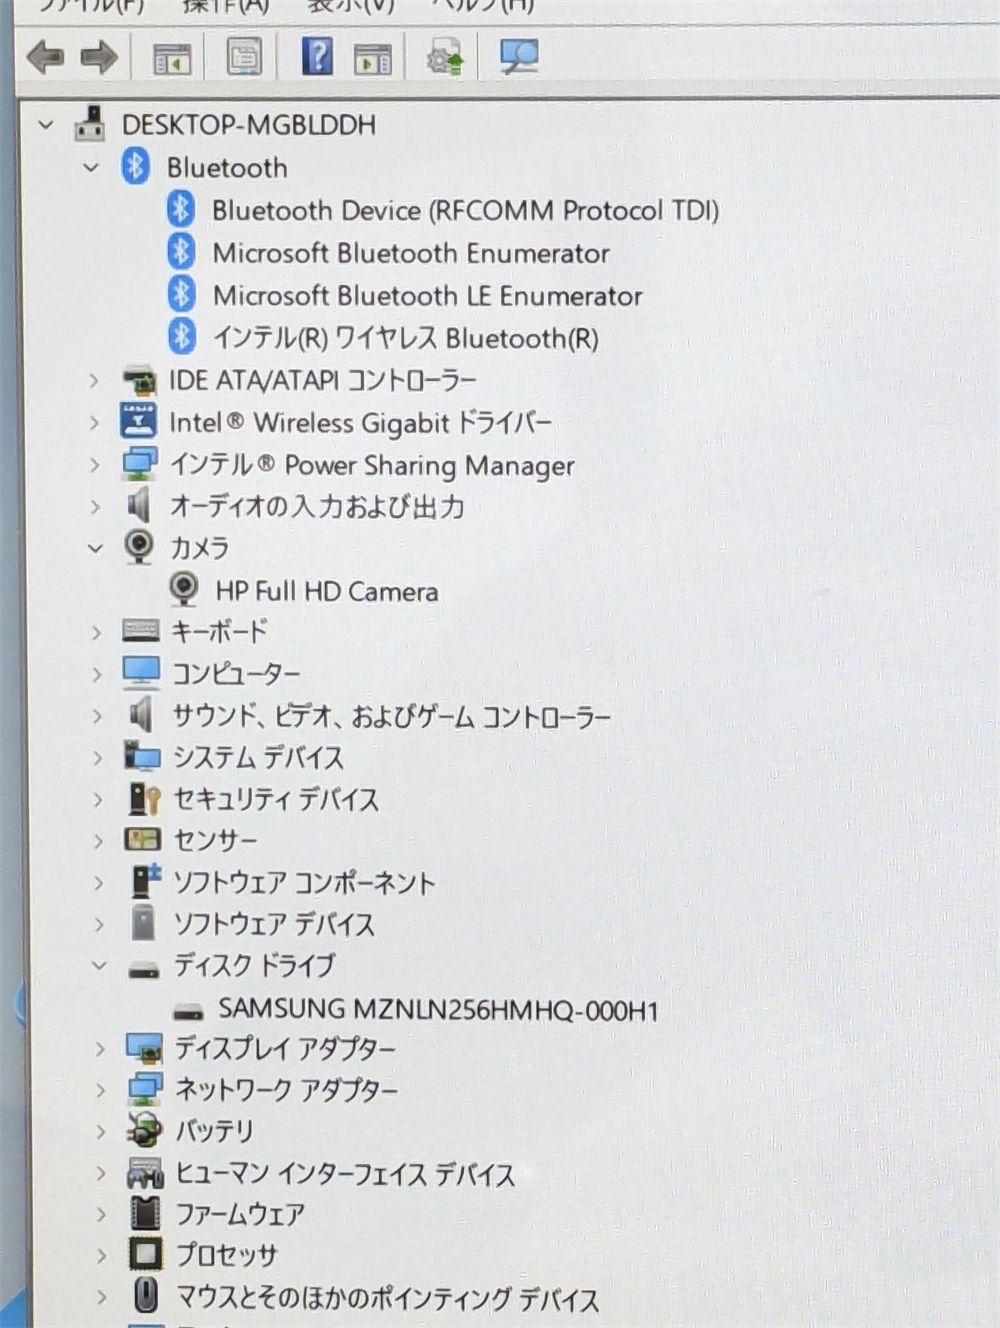
Task: Expand ソフトウェア コンポーネント category
Action: [98, 883]
